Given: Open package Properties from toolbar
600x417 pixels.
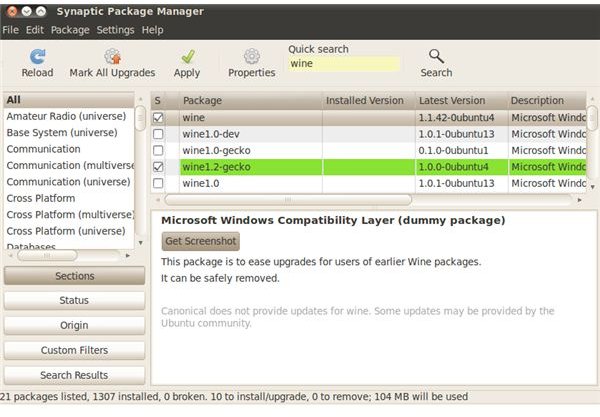Looking at the screenshot, I should [252, 57].
